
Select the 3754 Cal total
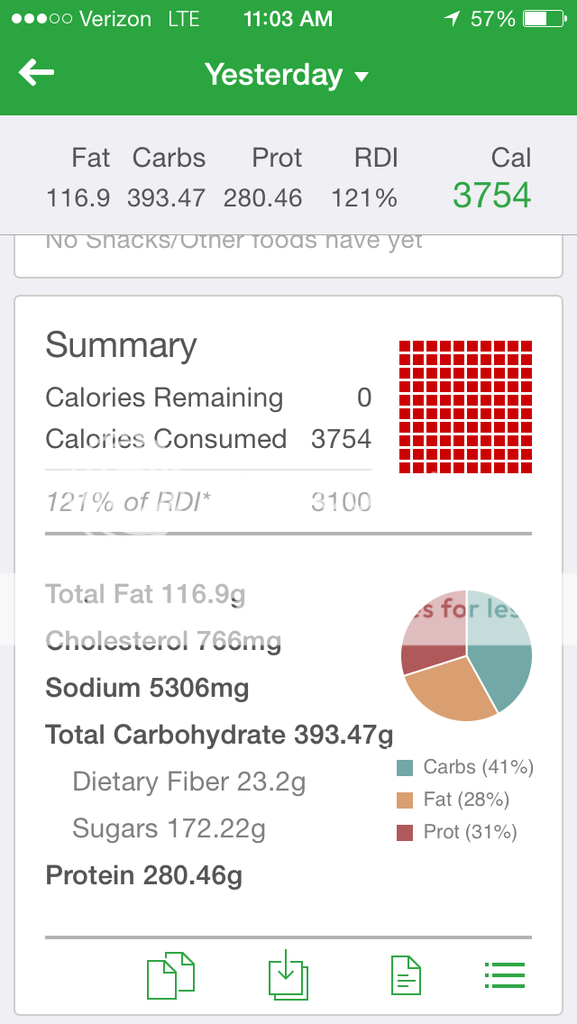[492, 195]
